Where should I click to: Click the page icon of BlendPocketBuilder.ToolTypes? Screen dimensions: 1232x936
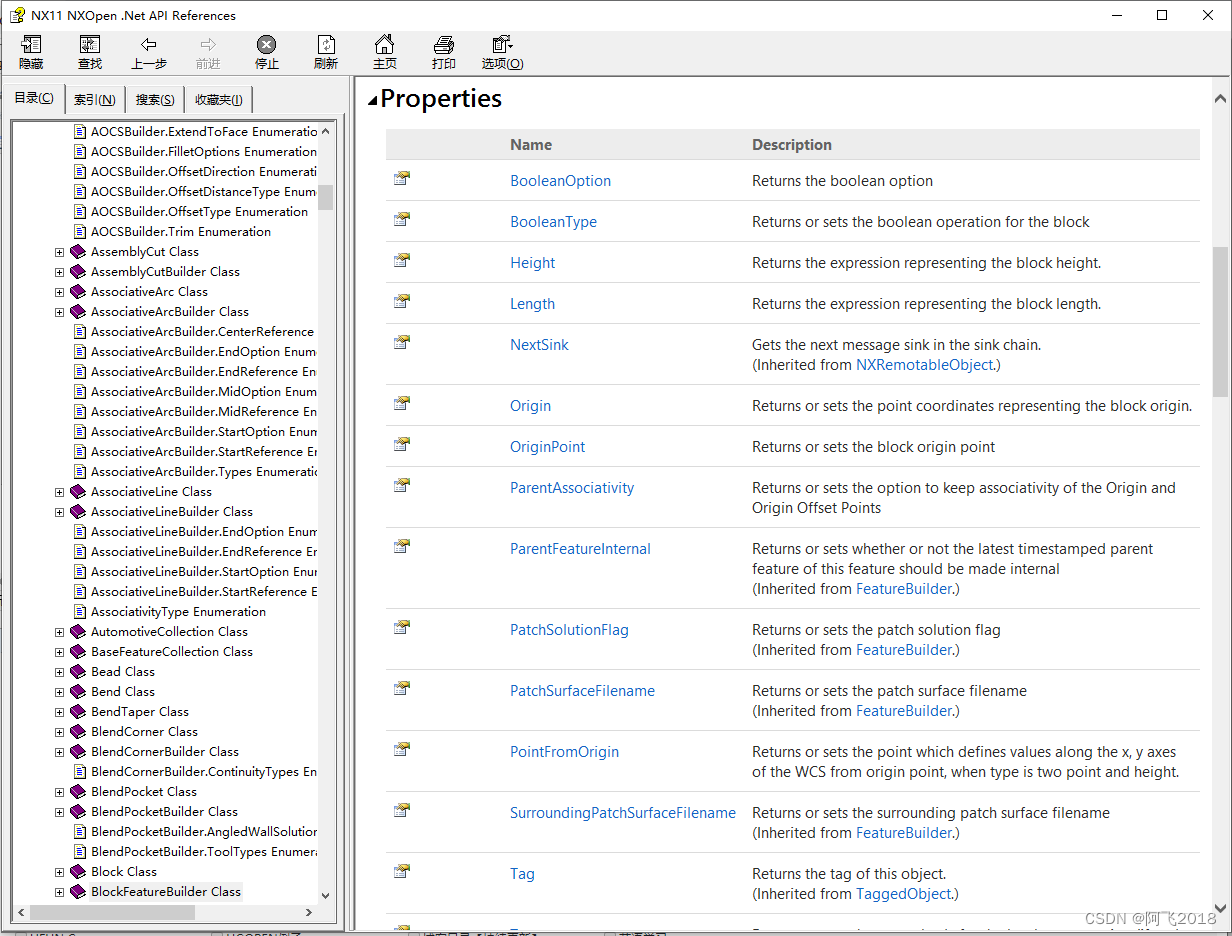coord(80,852)
